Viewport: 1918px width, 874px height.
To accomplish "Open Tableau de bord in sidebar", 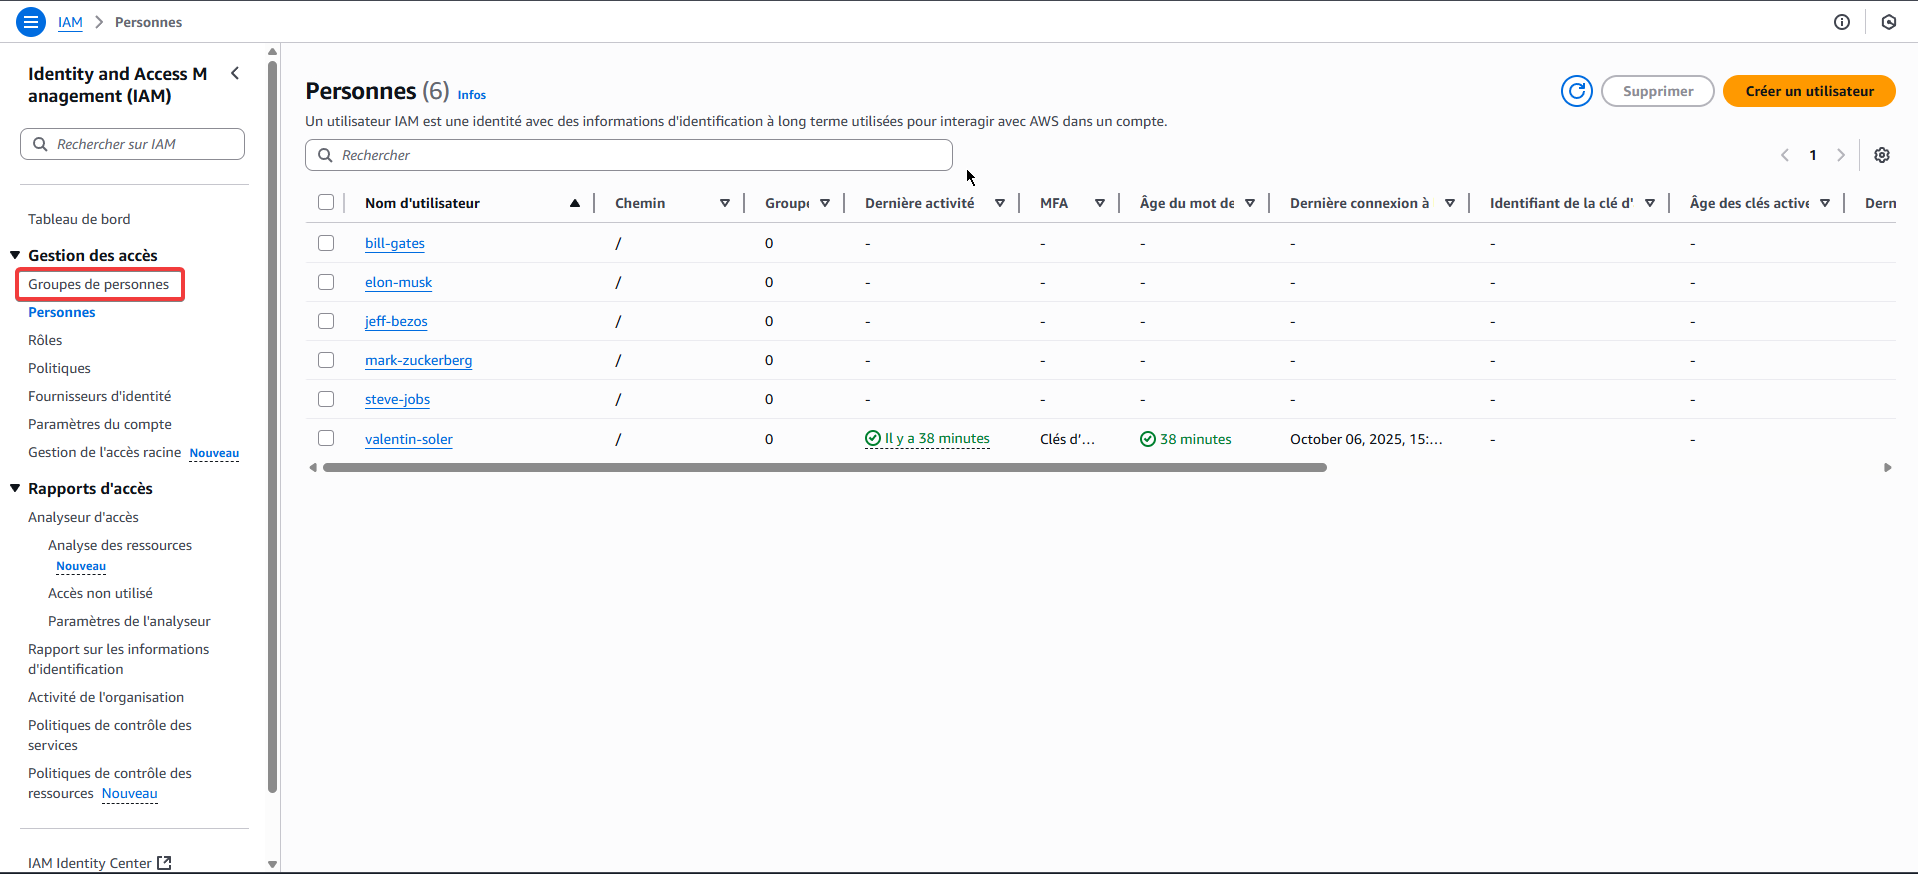I will click(x=79, y=219).
